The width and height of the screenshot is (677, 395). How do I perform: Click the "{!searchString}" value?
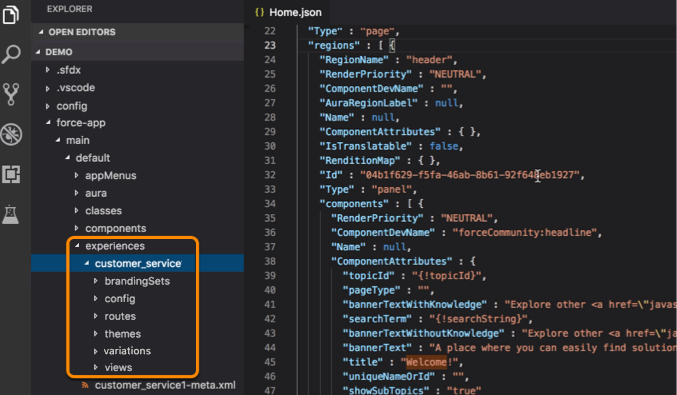click(x=478, y=319)
